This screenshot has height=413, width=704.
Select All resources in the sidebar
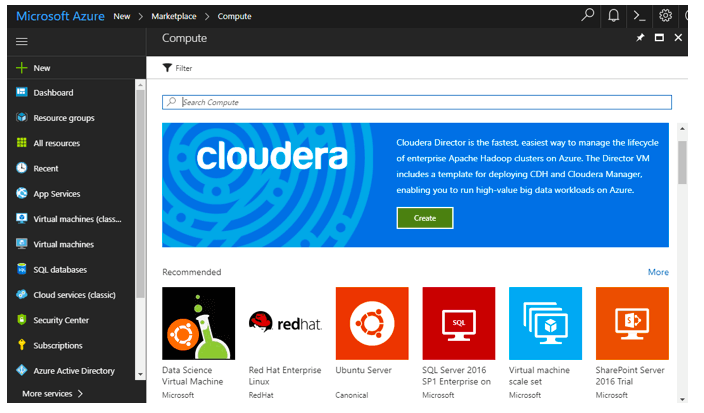(57, 143)
